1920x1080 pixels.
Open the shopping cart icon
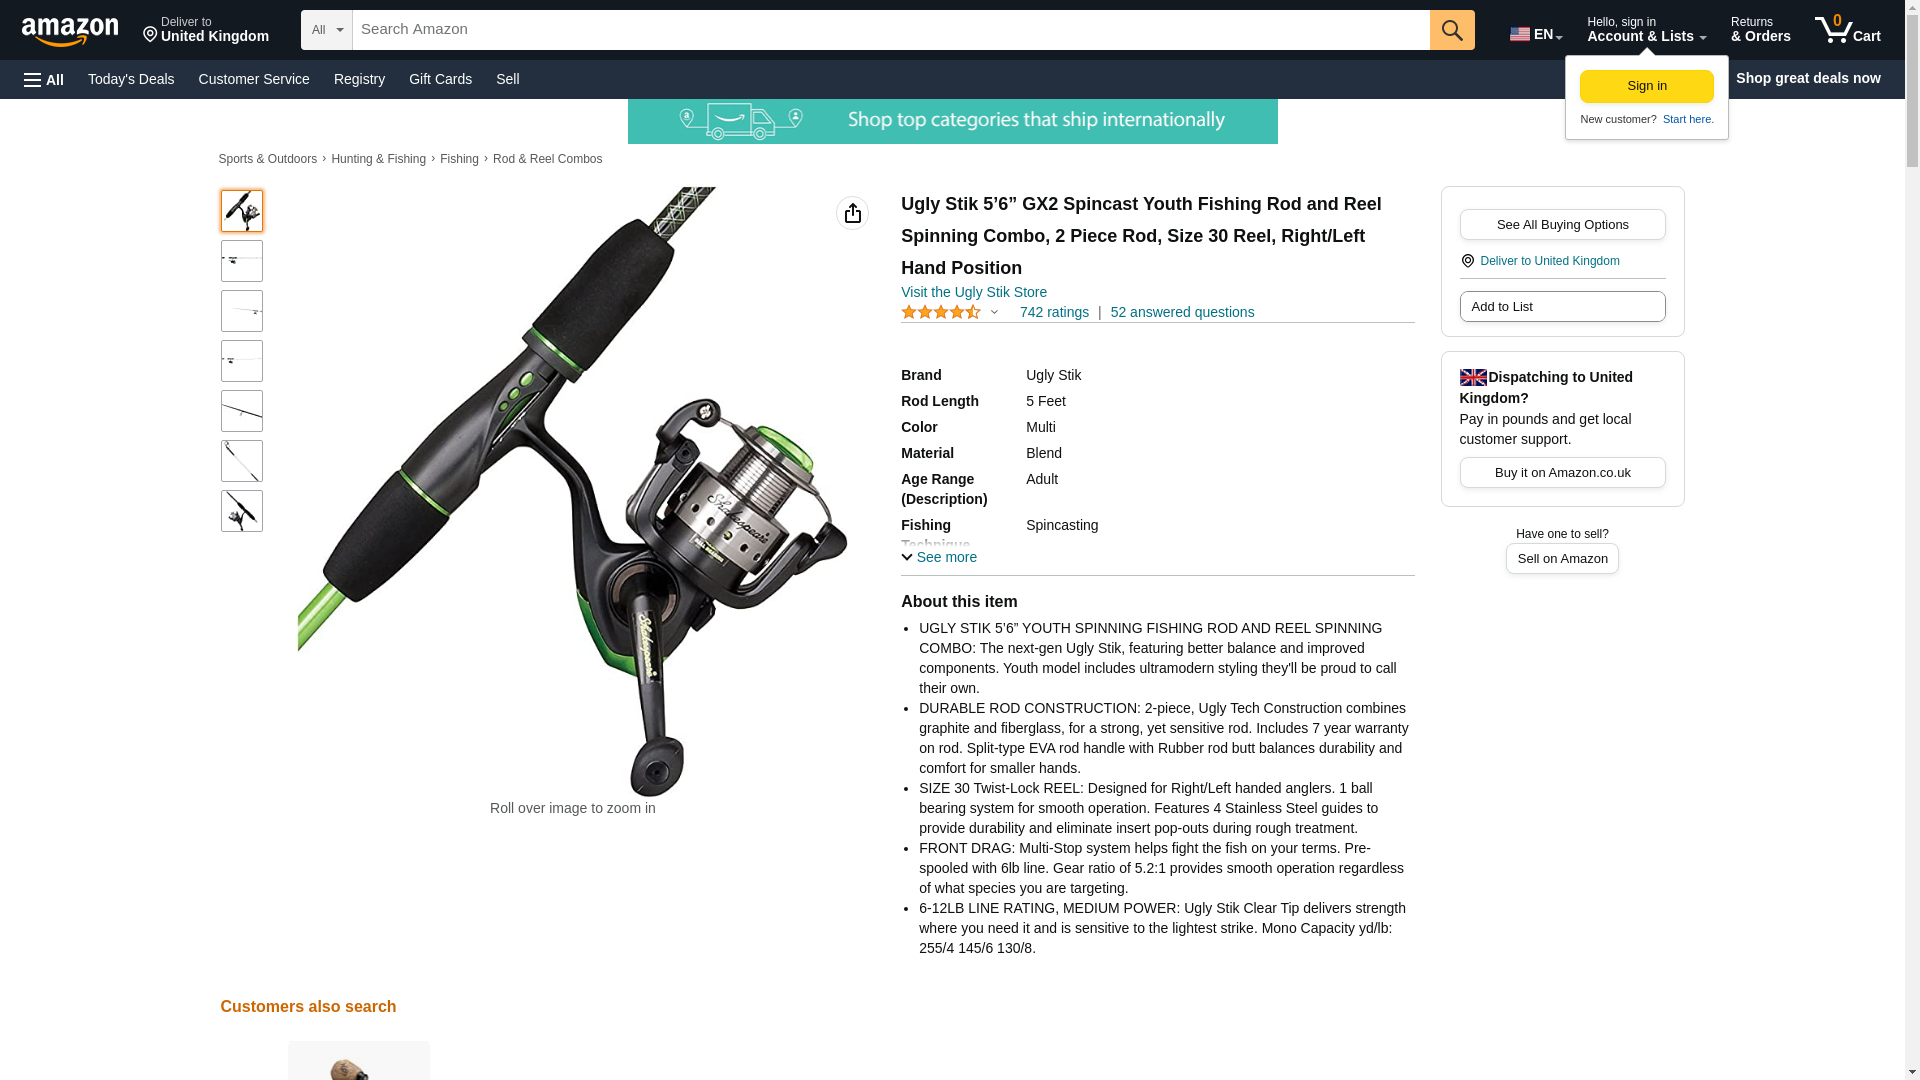1847,30
